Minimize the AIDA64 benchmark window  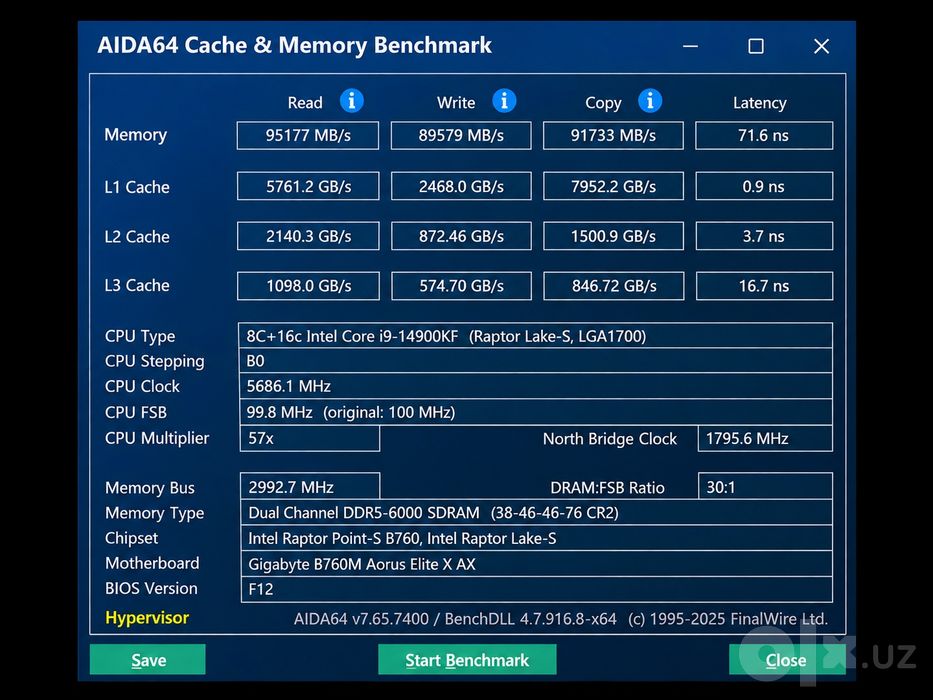point(690,46)
